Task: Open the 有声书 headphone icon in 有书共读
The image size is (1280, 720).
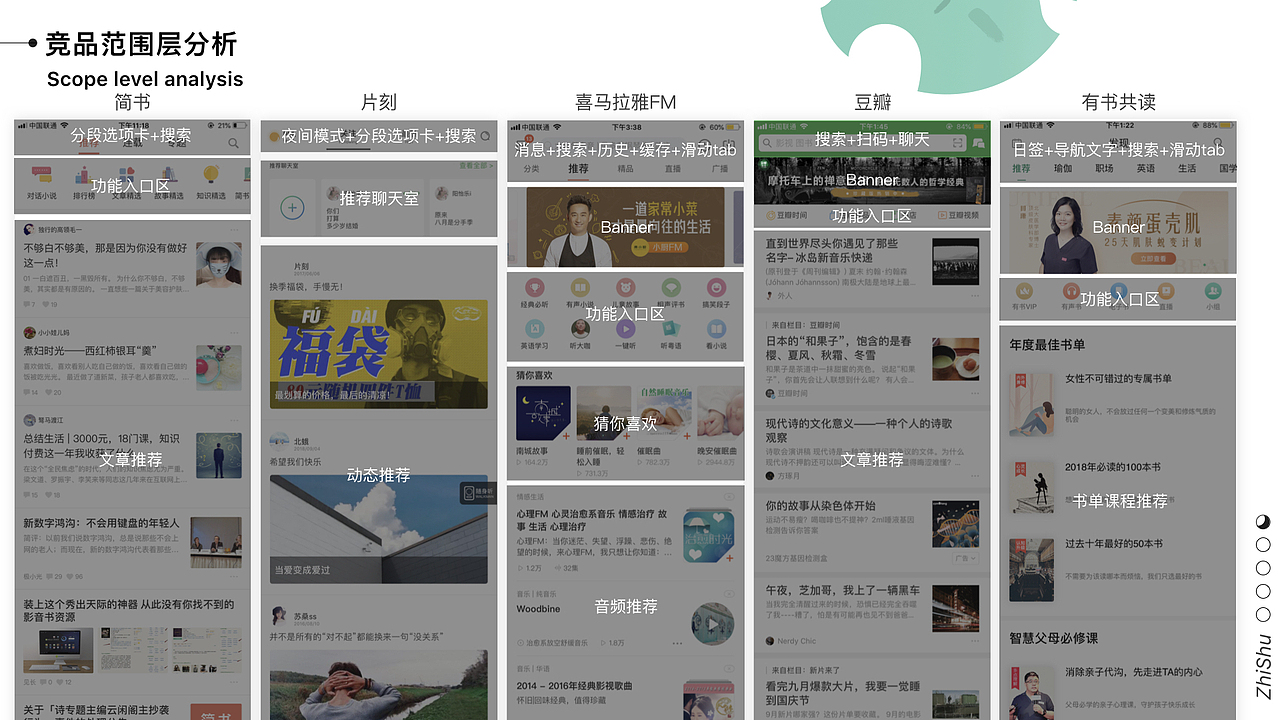Action: click(1070, 292)
